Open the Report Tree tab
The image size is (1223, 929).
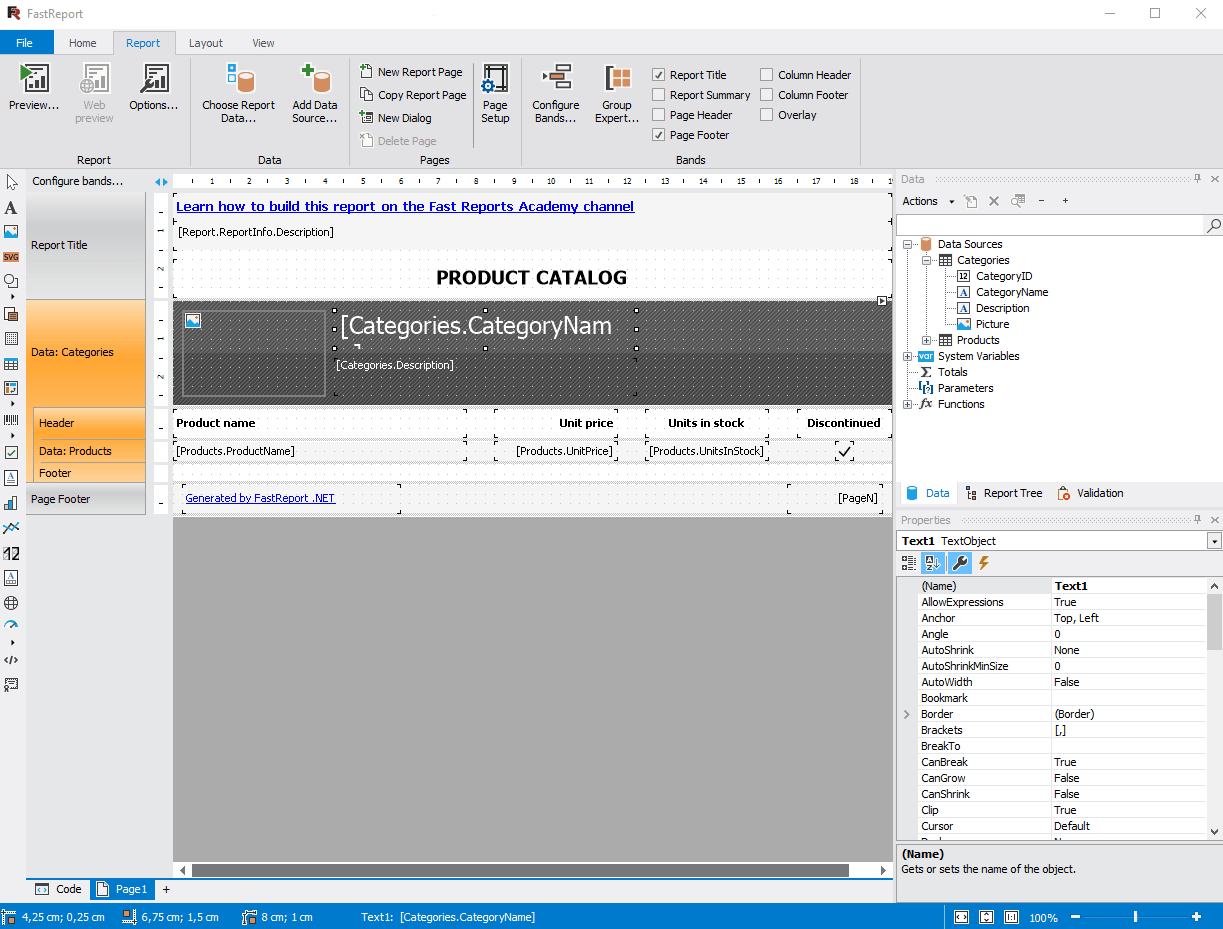coord(1004,493)
